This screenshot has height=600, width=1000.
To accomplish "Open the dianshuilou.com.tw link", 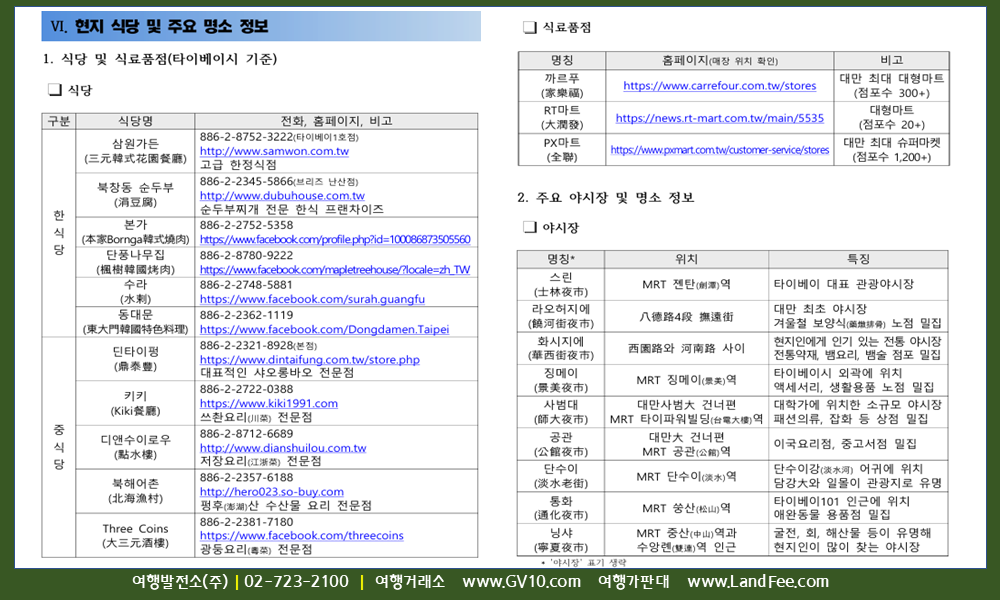I will pos(282,448).
